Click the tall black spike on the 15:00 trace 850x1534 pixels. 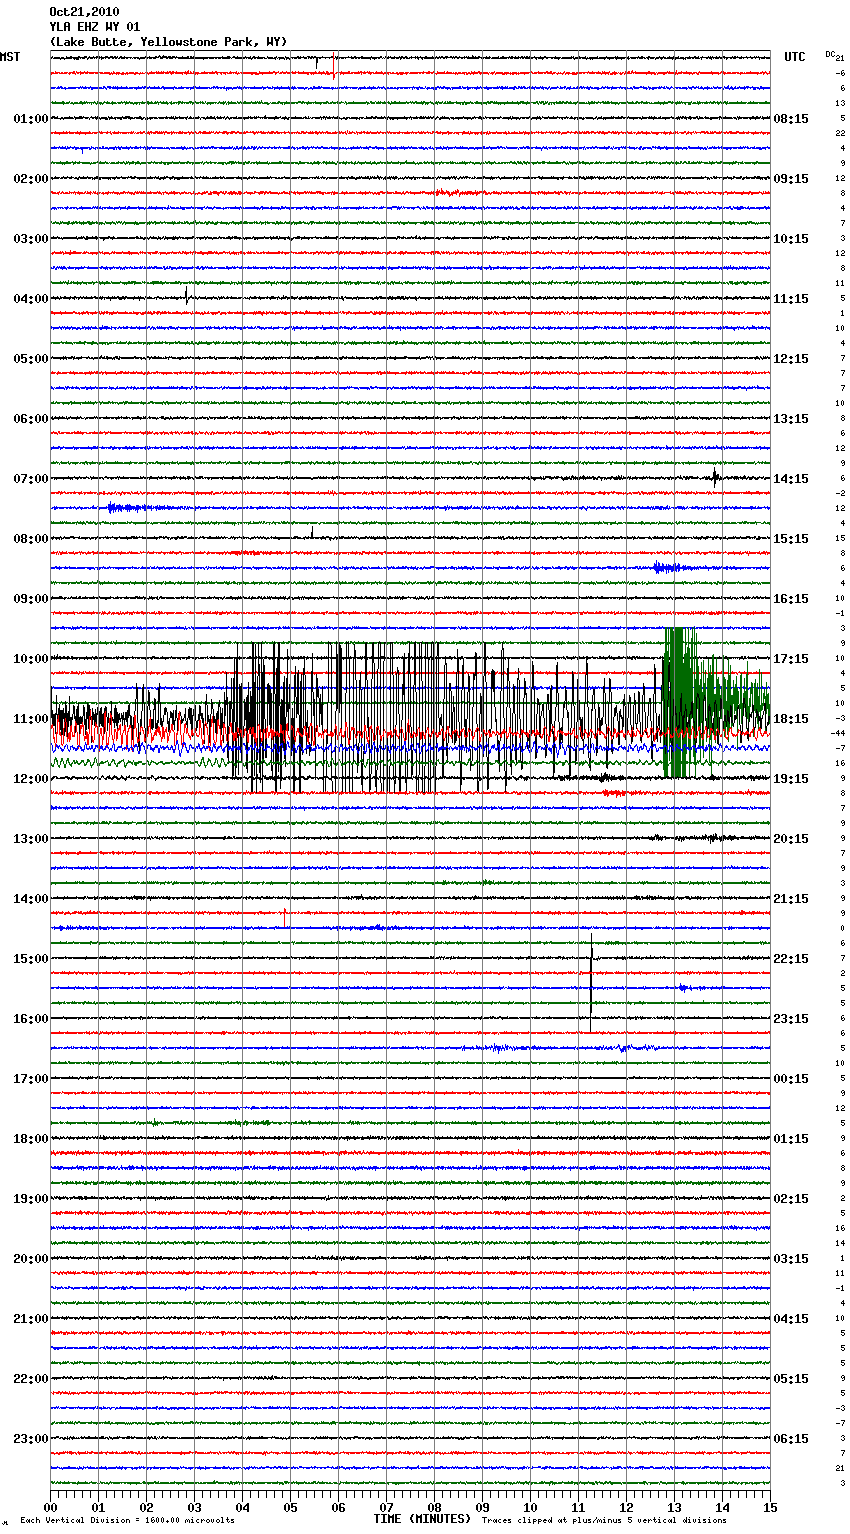(591, 982)
